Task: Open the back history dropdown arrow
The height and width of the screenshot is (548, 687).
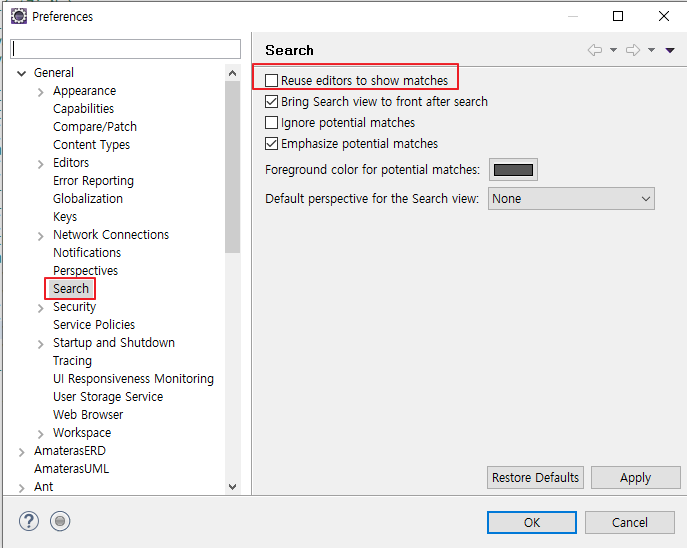Action: click(x=613, y=50)
